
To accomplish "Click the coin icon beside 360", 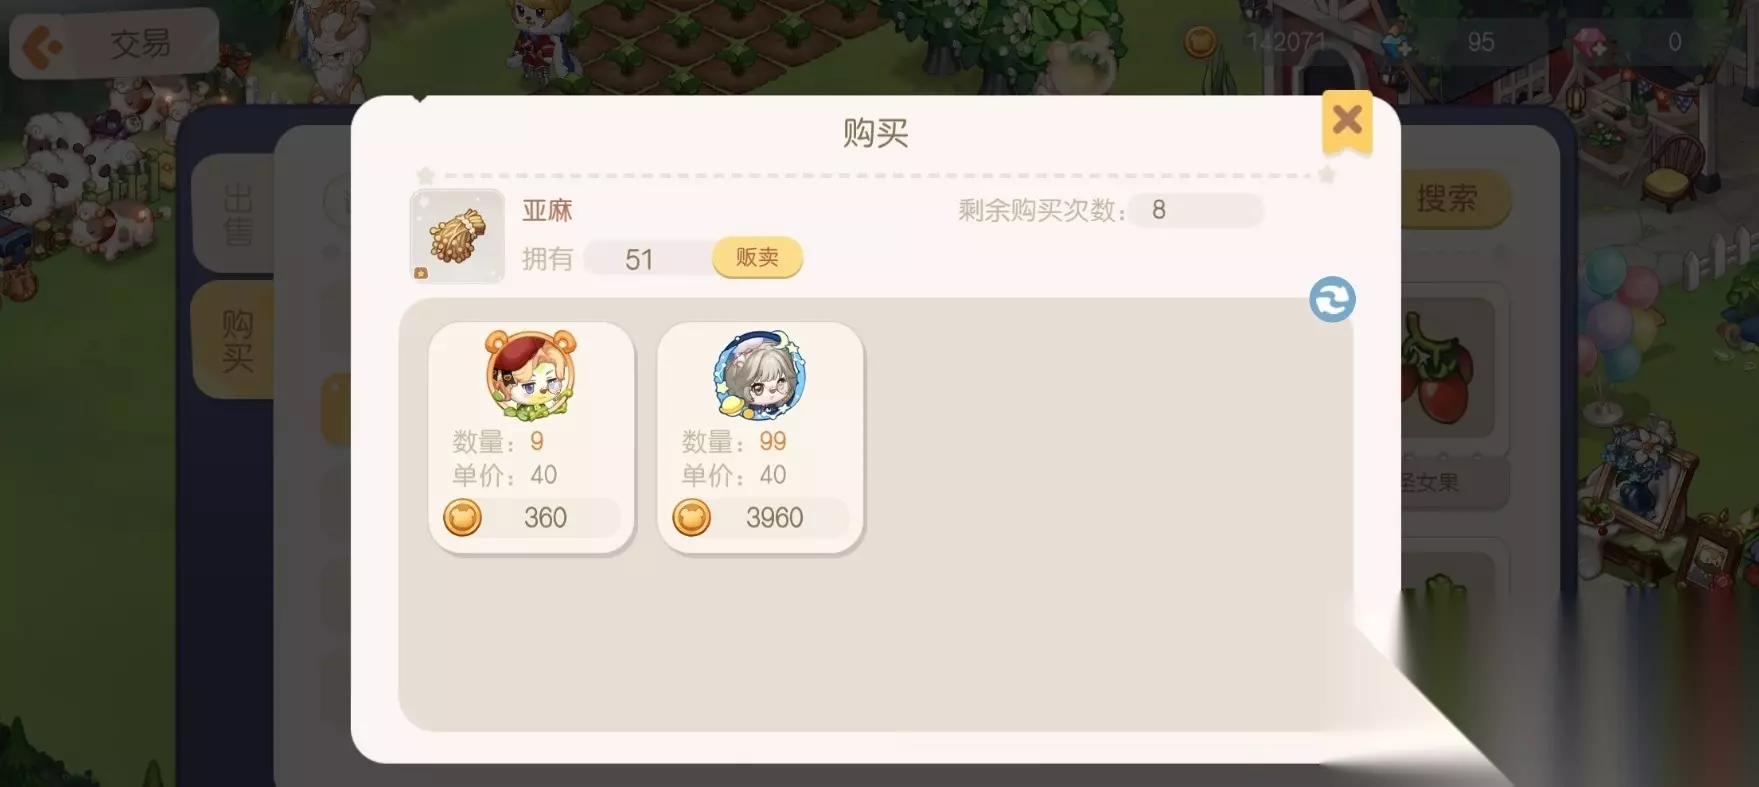I will point(462,517).
